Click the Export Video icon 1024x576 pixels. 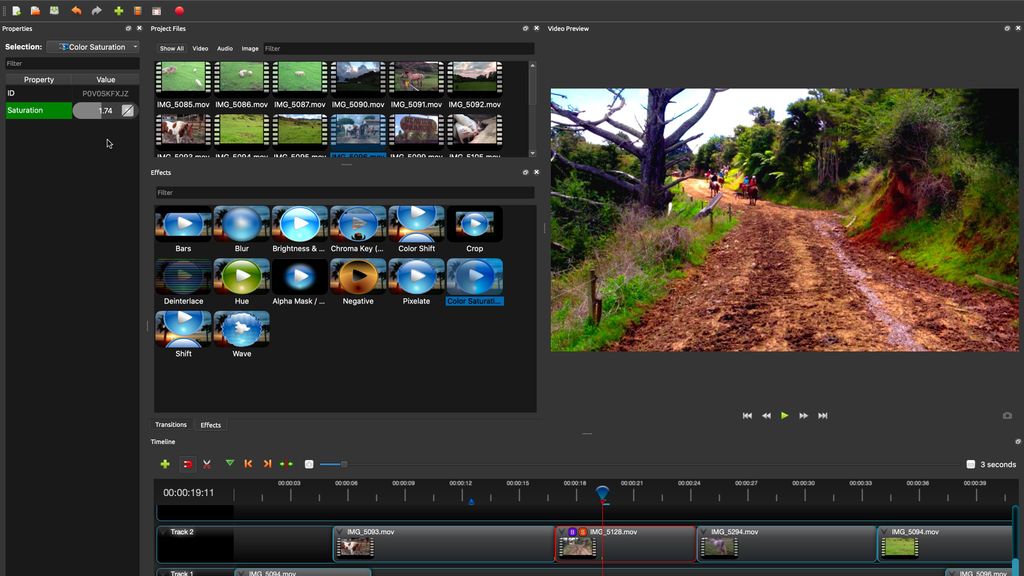(x=179, y=11)
